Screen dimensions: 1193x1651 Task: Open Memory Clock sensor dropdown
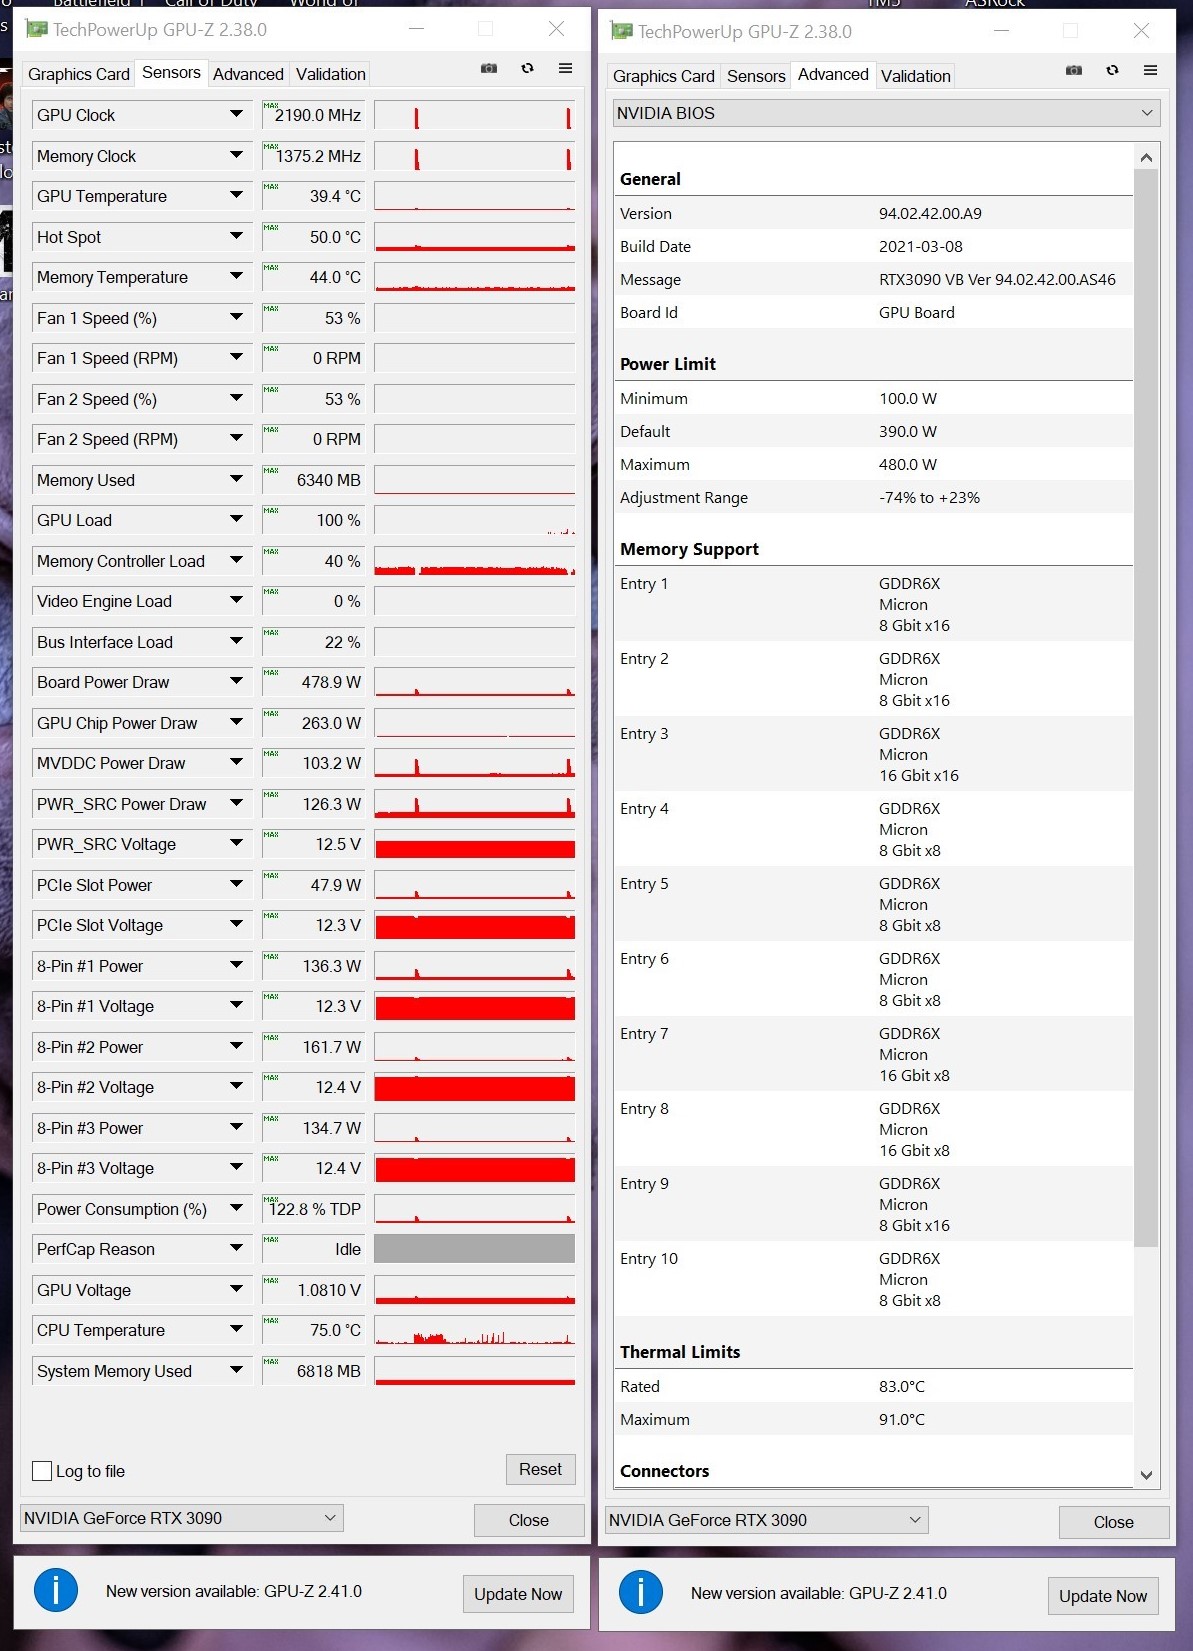click(236, 155)
